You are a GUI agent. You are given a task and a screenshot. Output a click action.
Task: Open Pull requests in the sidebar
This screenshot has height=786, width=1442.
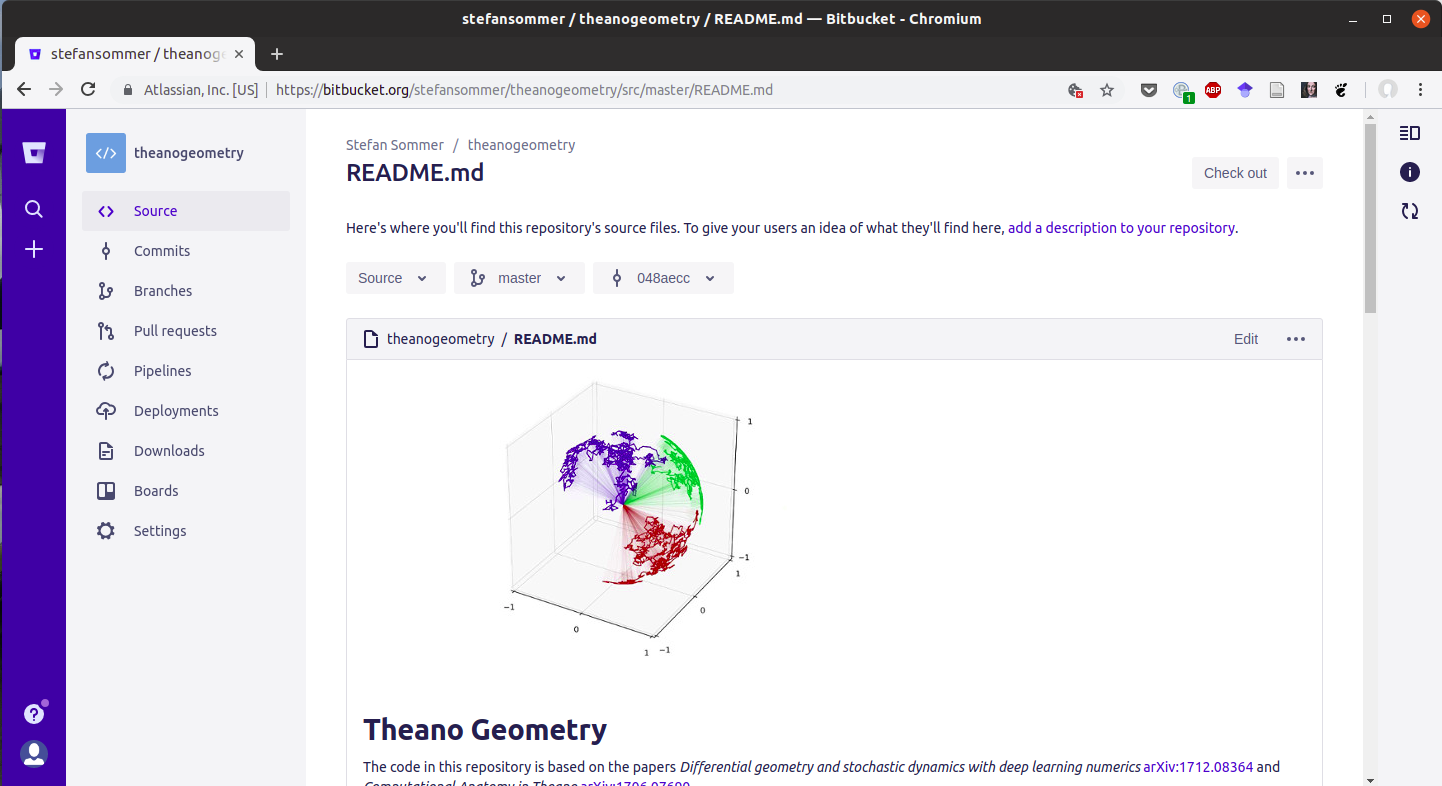[186, 331]
